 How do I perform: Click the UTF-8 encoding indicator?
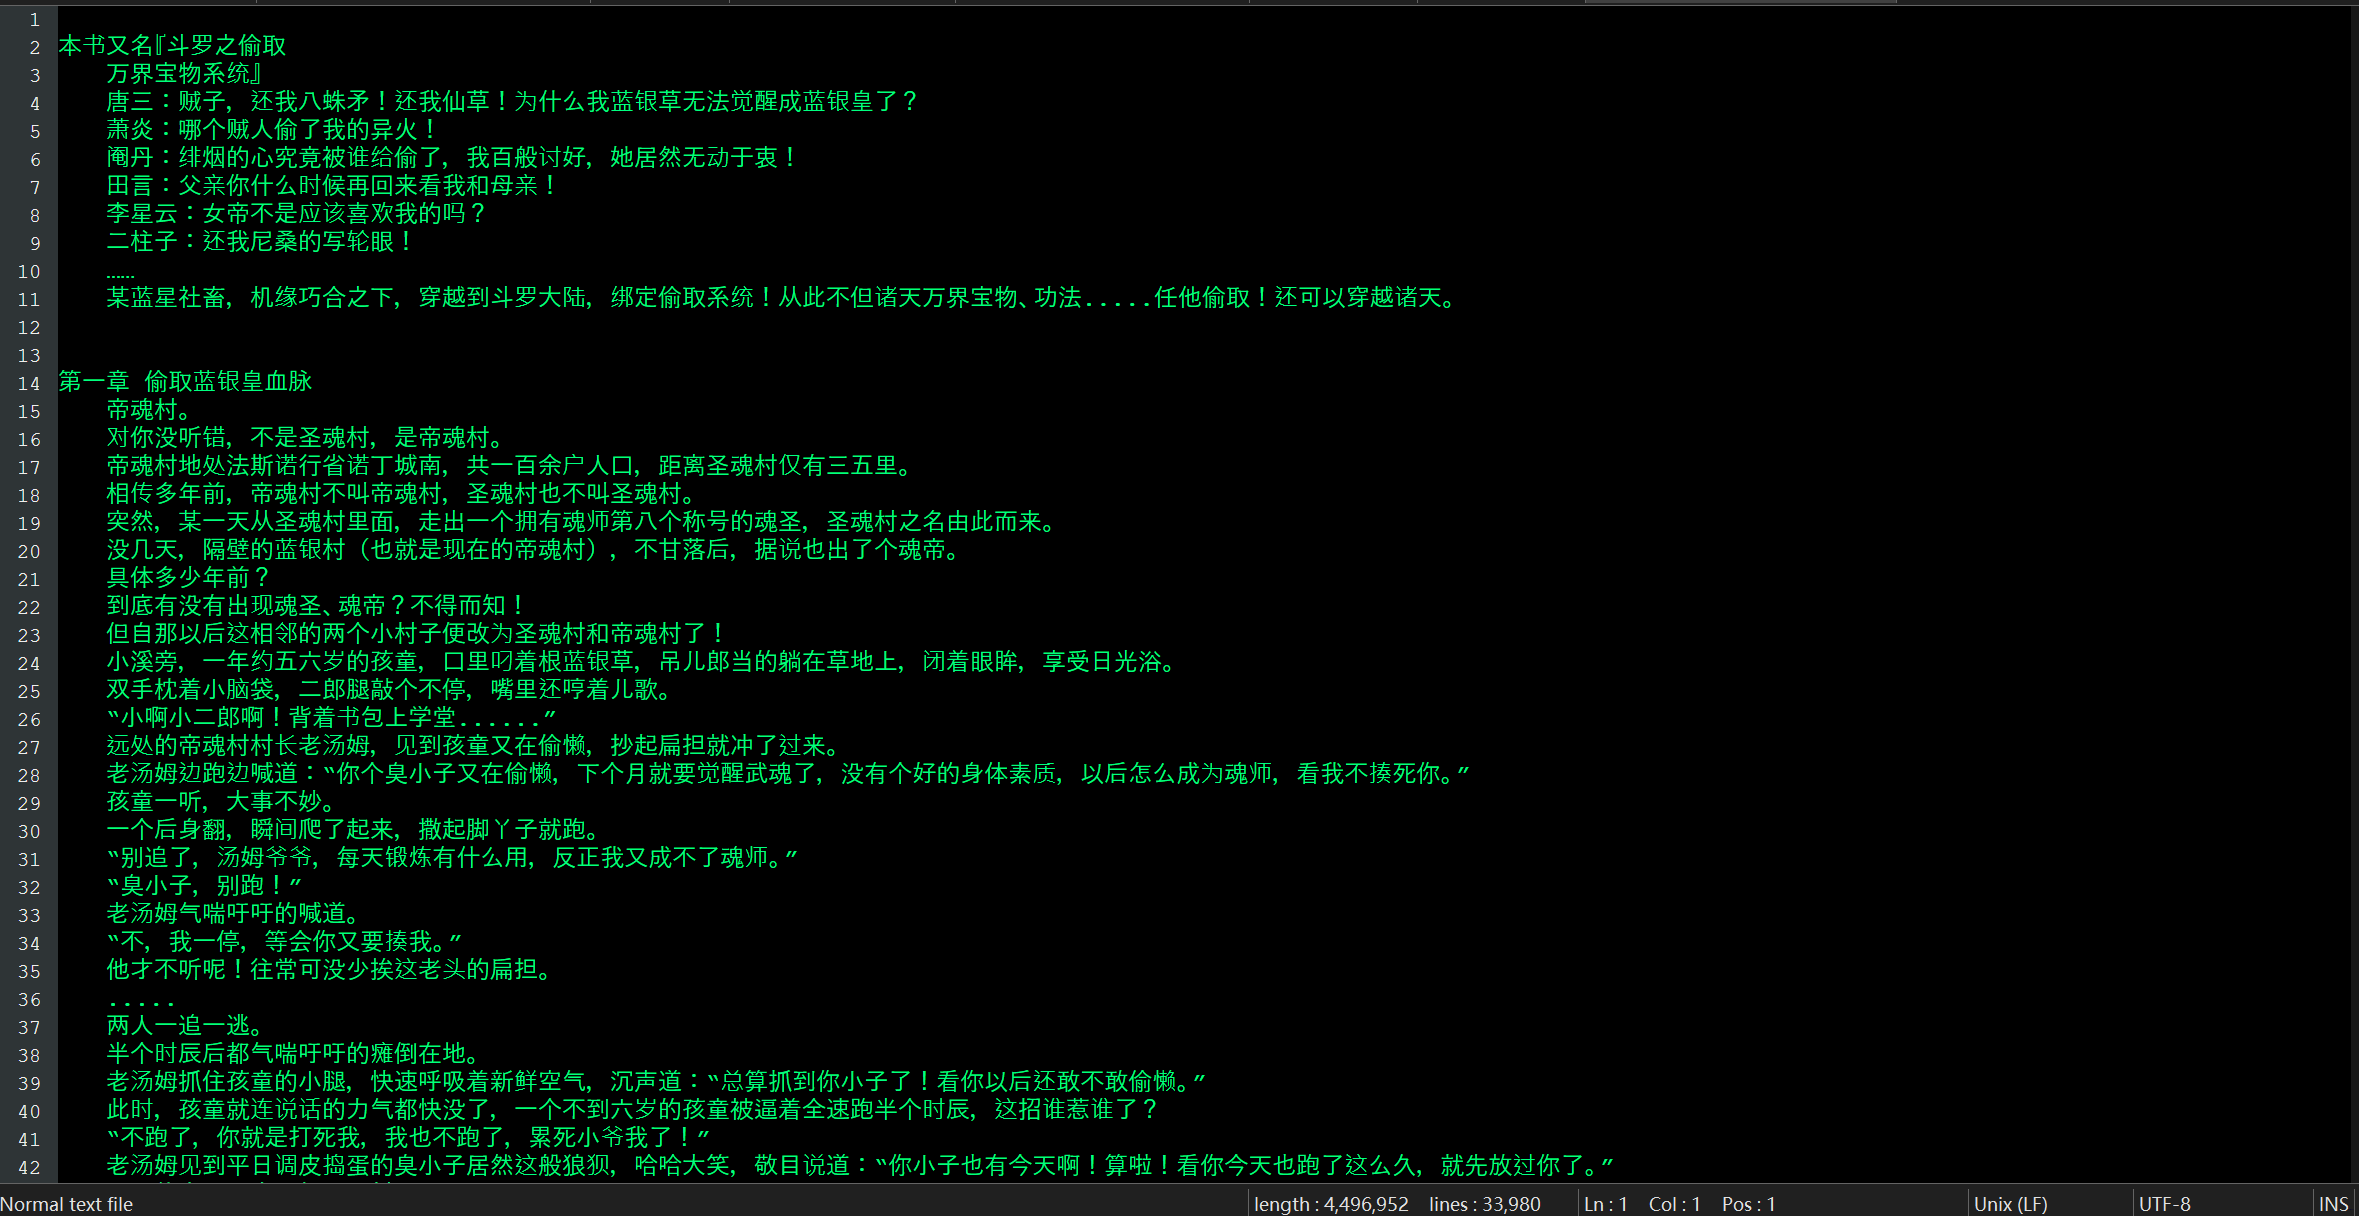[x=2164, y=1204]
